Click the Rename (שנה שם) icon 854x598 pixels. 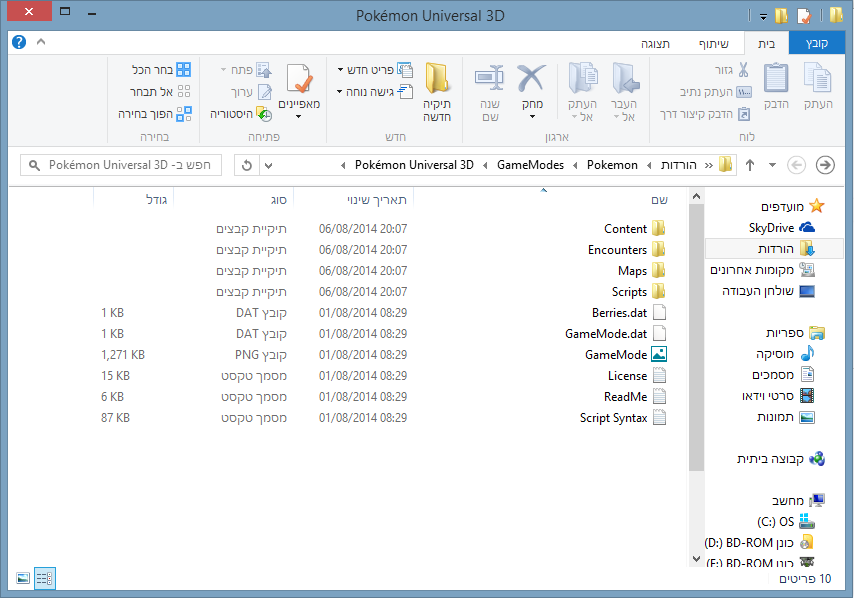(x=490, y=78)
